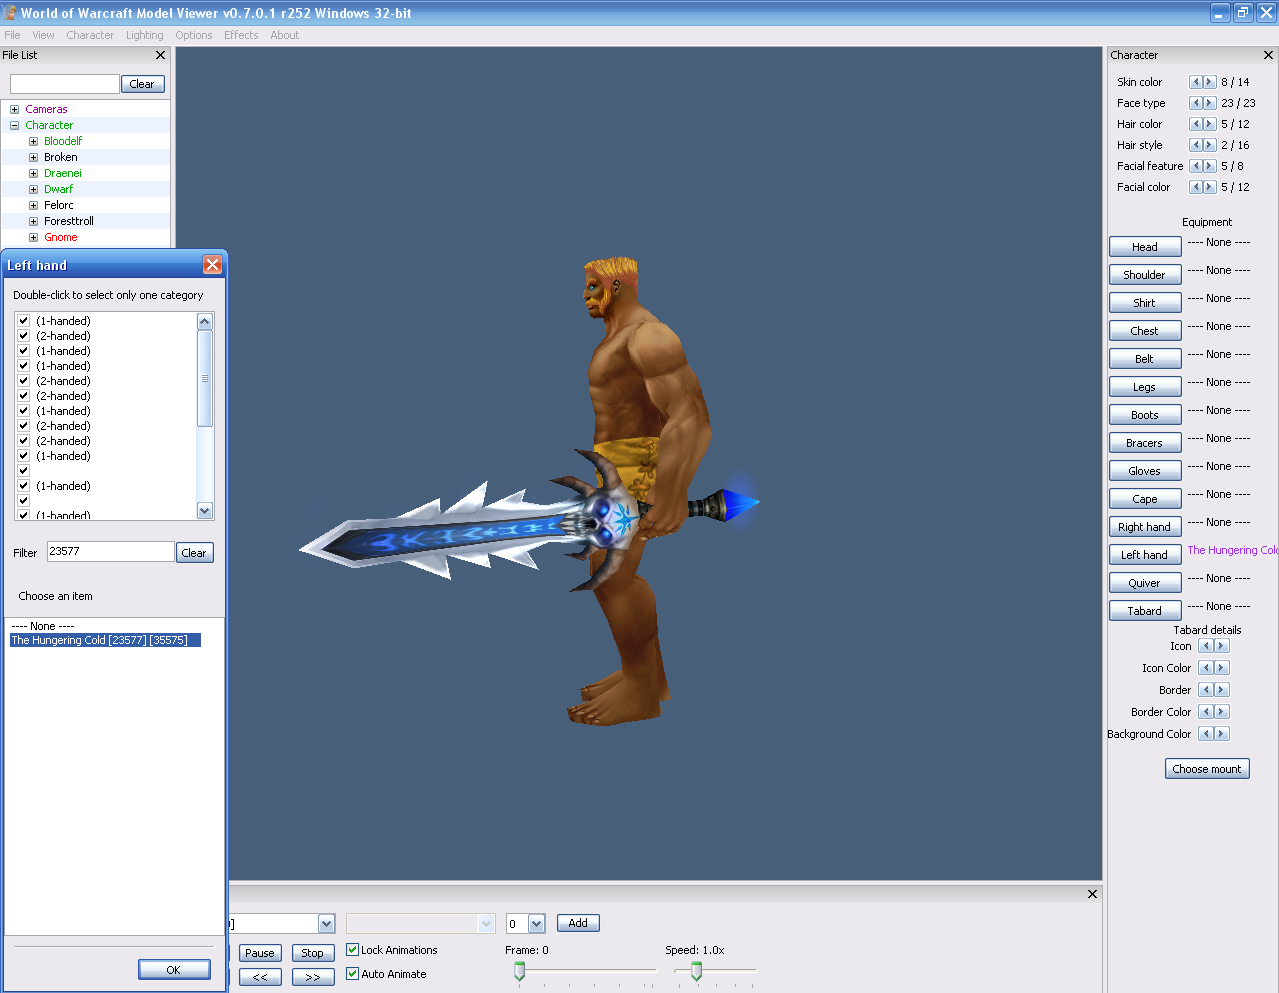
Task: Uncheck the first (1-handed) category checkbox
Action: 23,321
